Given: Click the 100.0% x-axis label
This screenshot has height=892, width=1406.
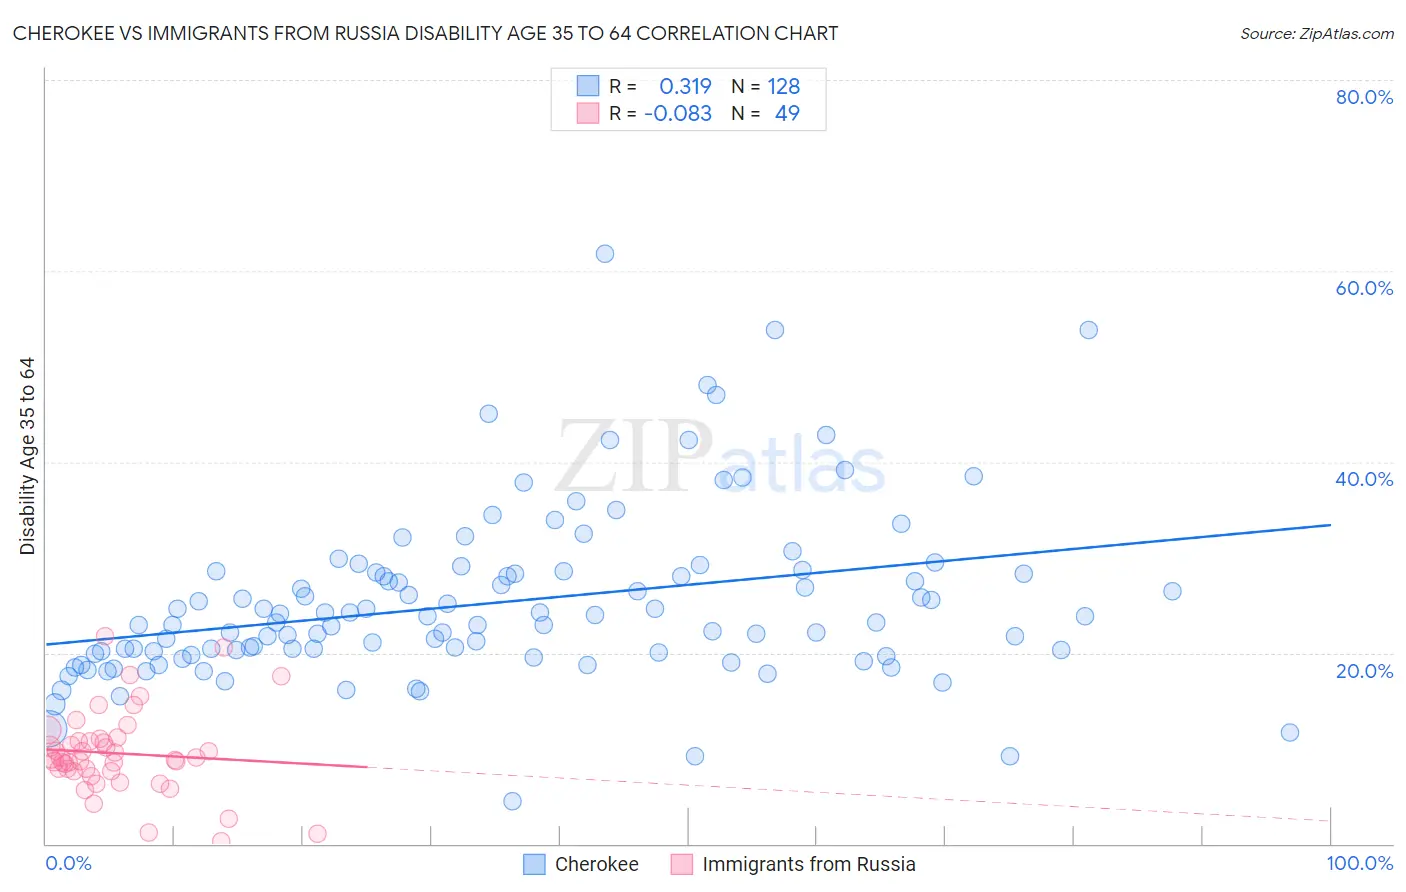Looking at the screenshot, I should point(1360,863).
